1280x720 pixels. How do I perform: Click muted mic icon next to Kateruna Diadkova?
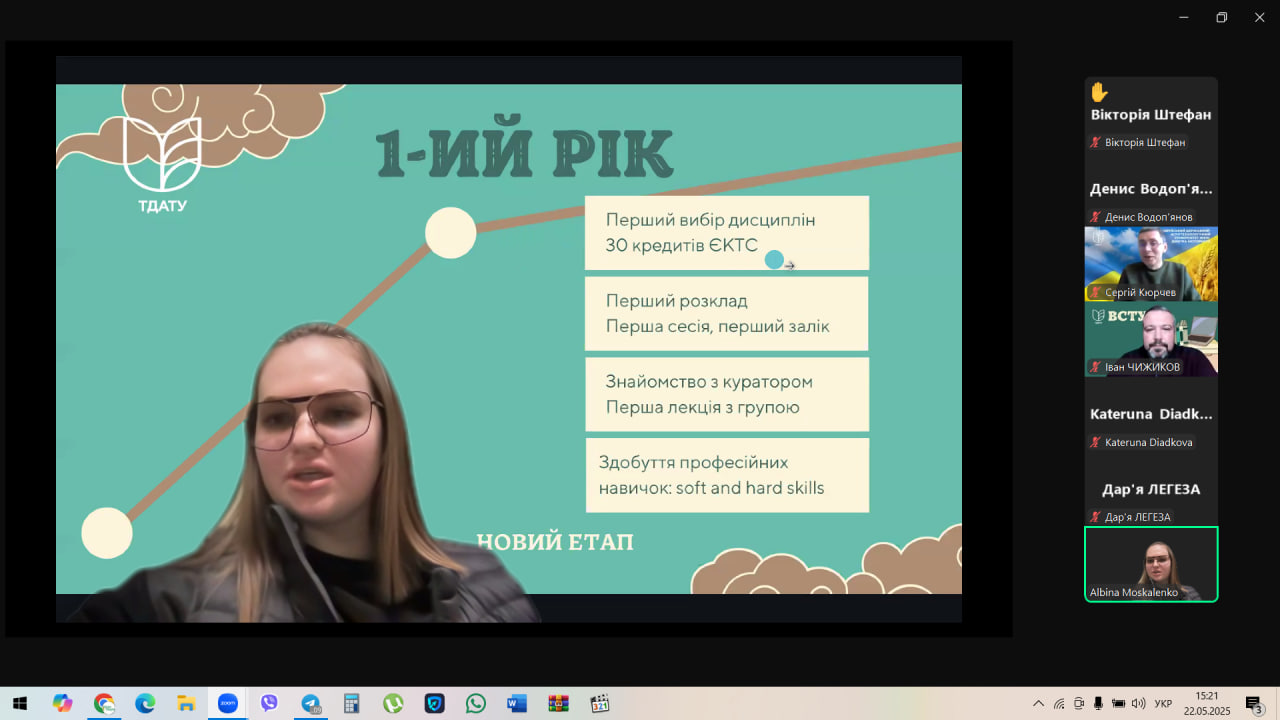coord(1095,442)
